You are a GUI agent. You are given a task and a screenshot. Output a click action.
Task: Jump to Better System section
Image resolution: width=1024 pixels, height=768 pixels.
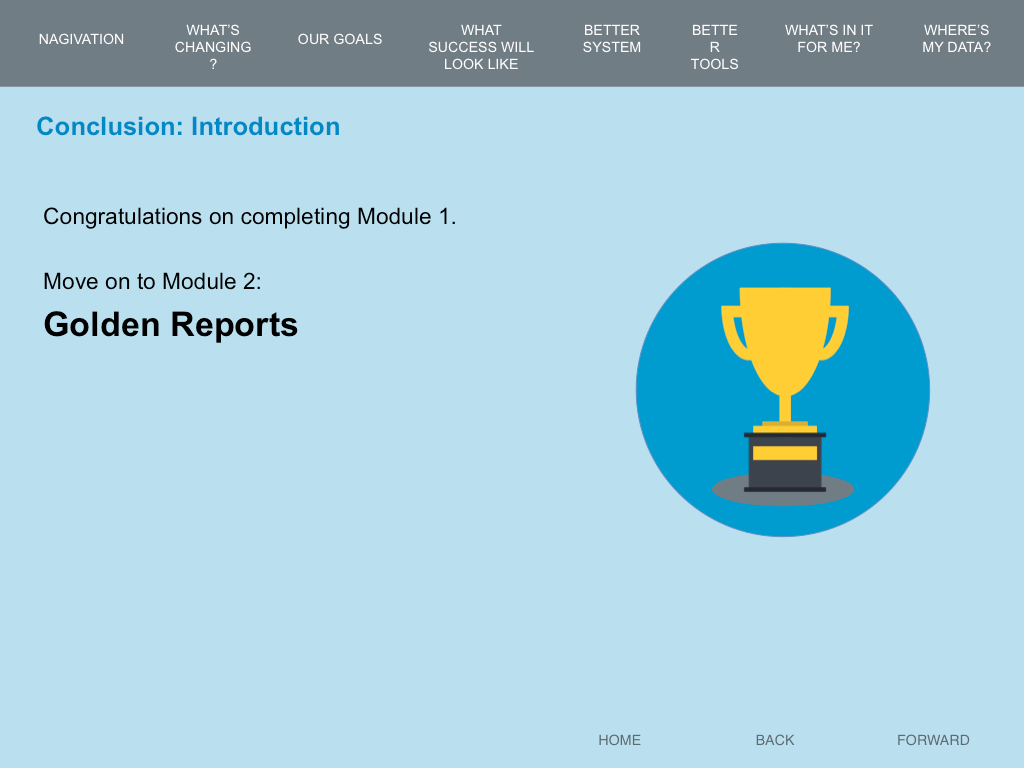(x=612, y=39)
